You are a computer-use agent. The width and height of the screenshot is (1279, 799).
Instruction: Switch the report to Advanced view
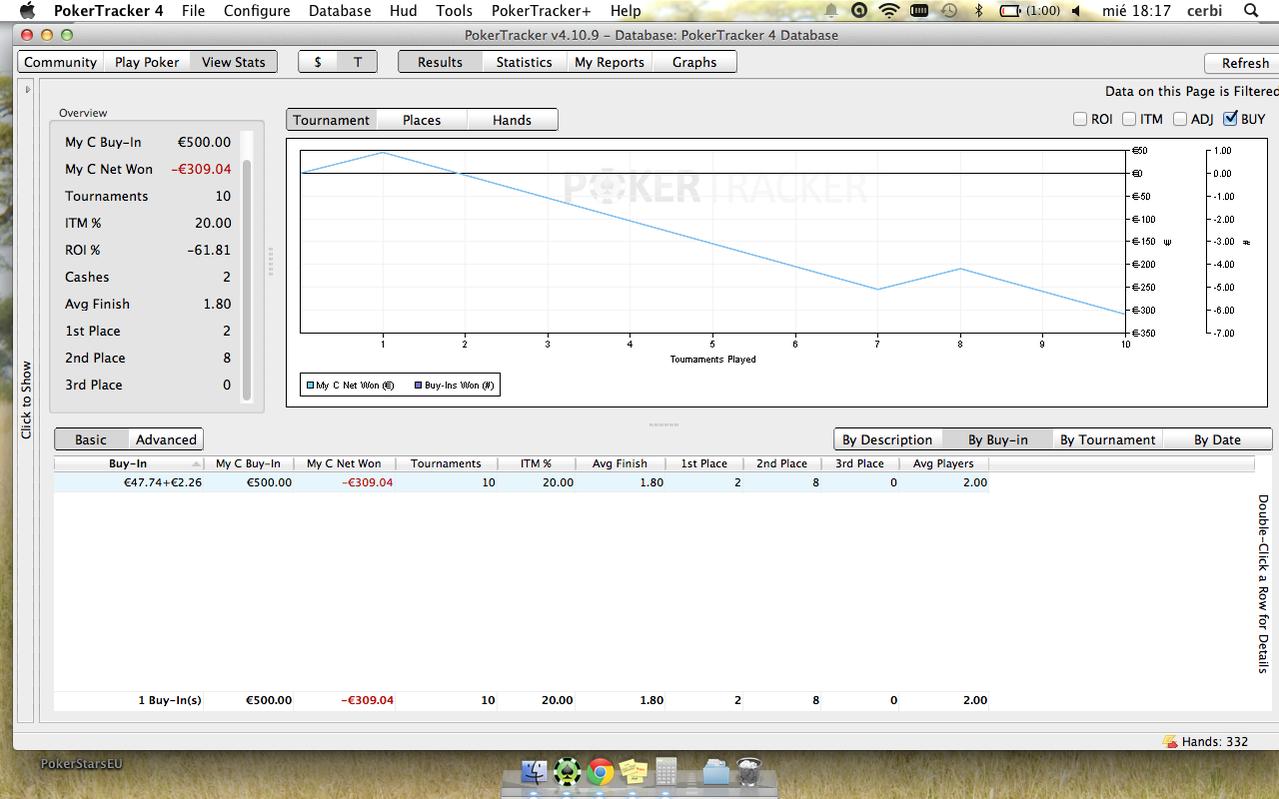tap(166, 439)
